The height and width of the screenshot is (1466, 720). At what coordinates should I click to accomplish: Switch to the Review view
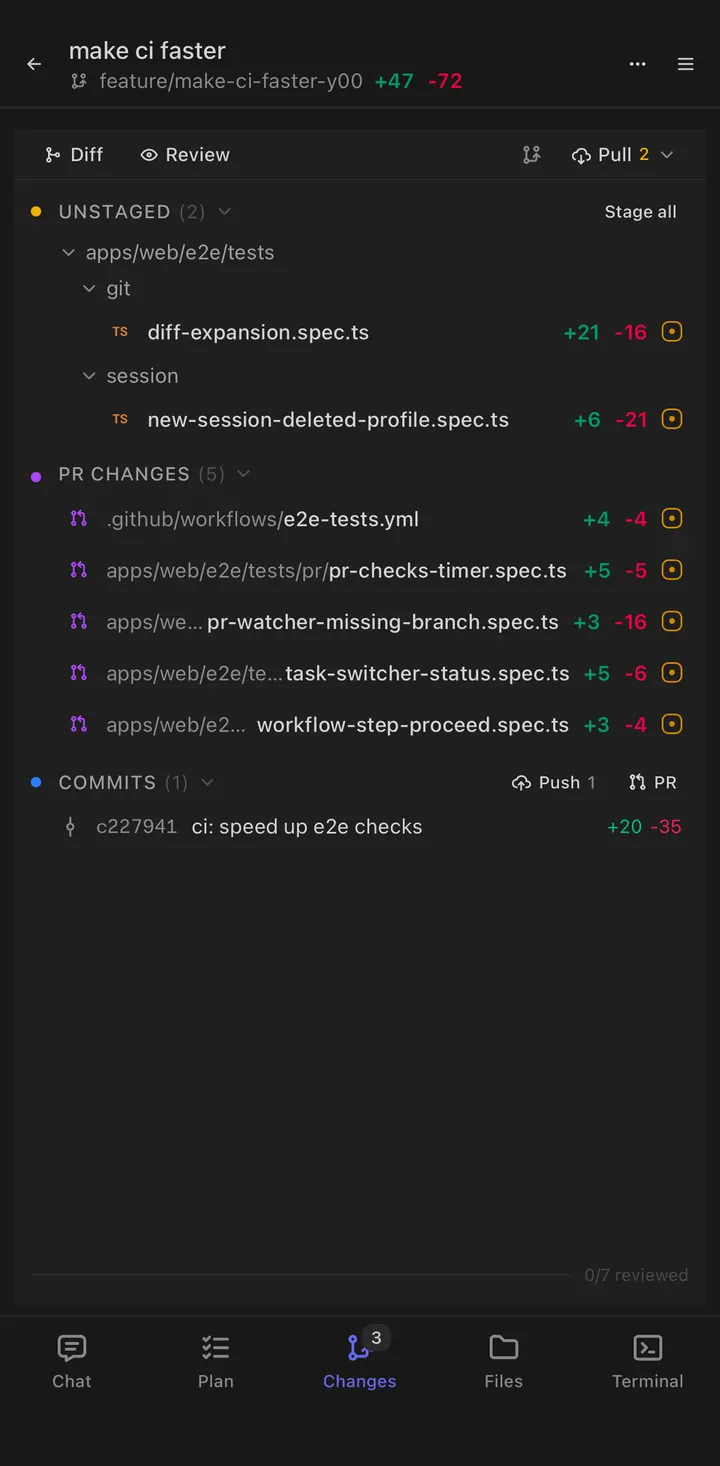(185, 155)
